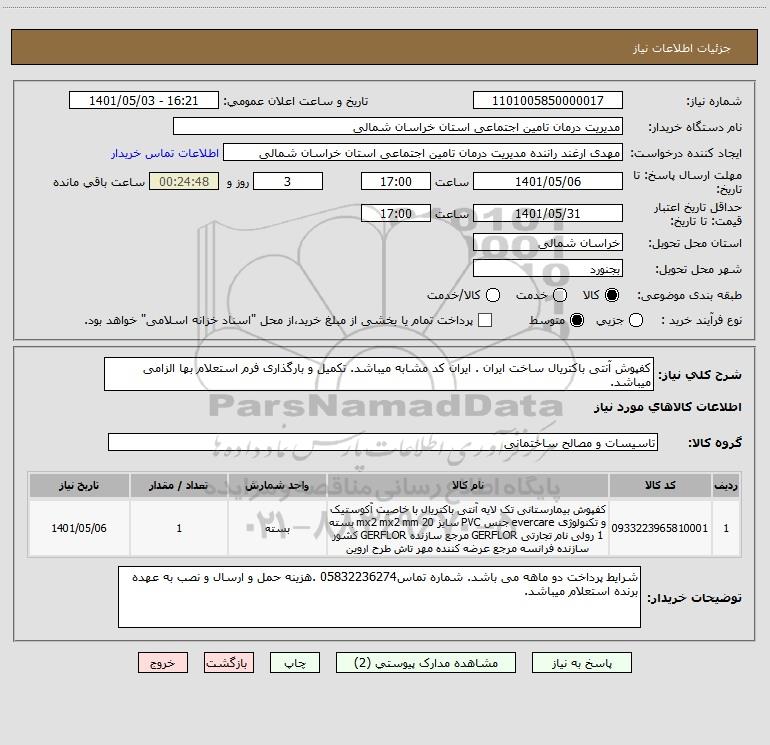770x745 pixels.
Task: Tick the اسناد خزانه اسلامی payment checkbox
Action: (485, 320)
